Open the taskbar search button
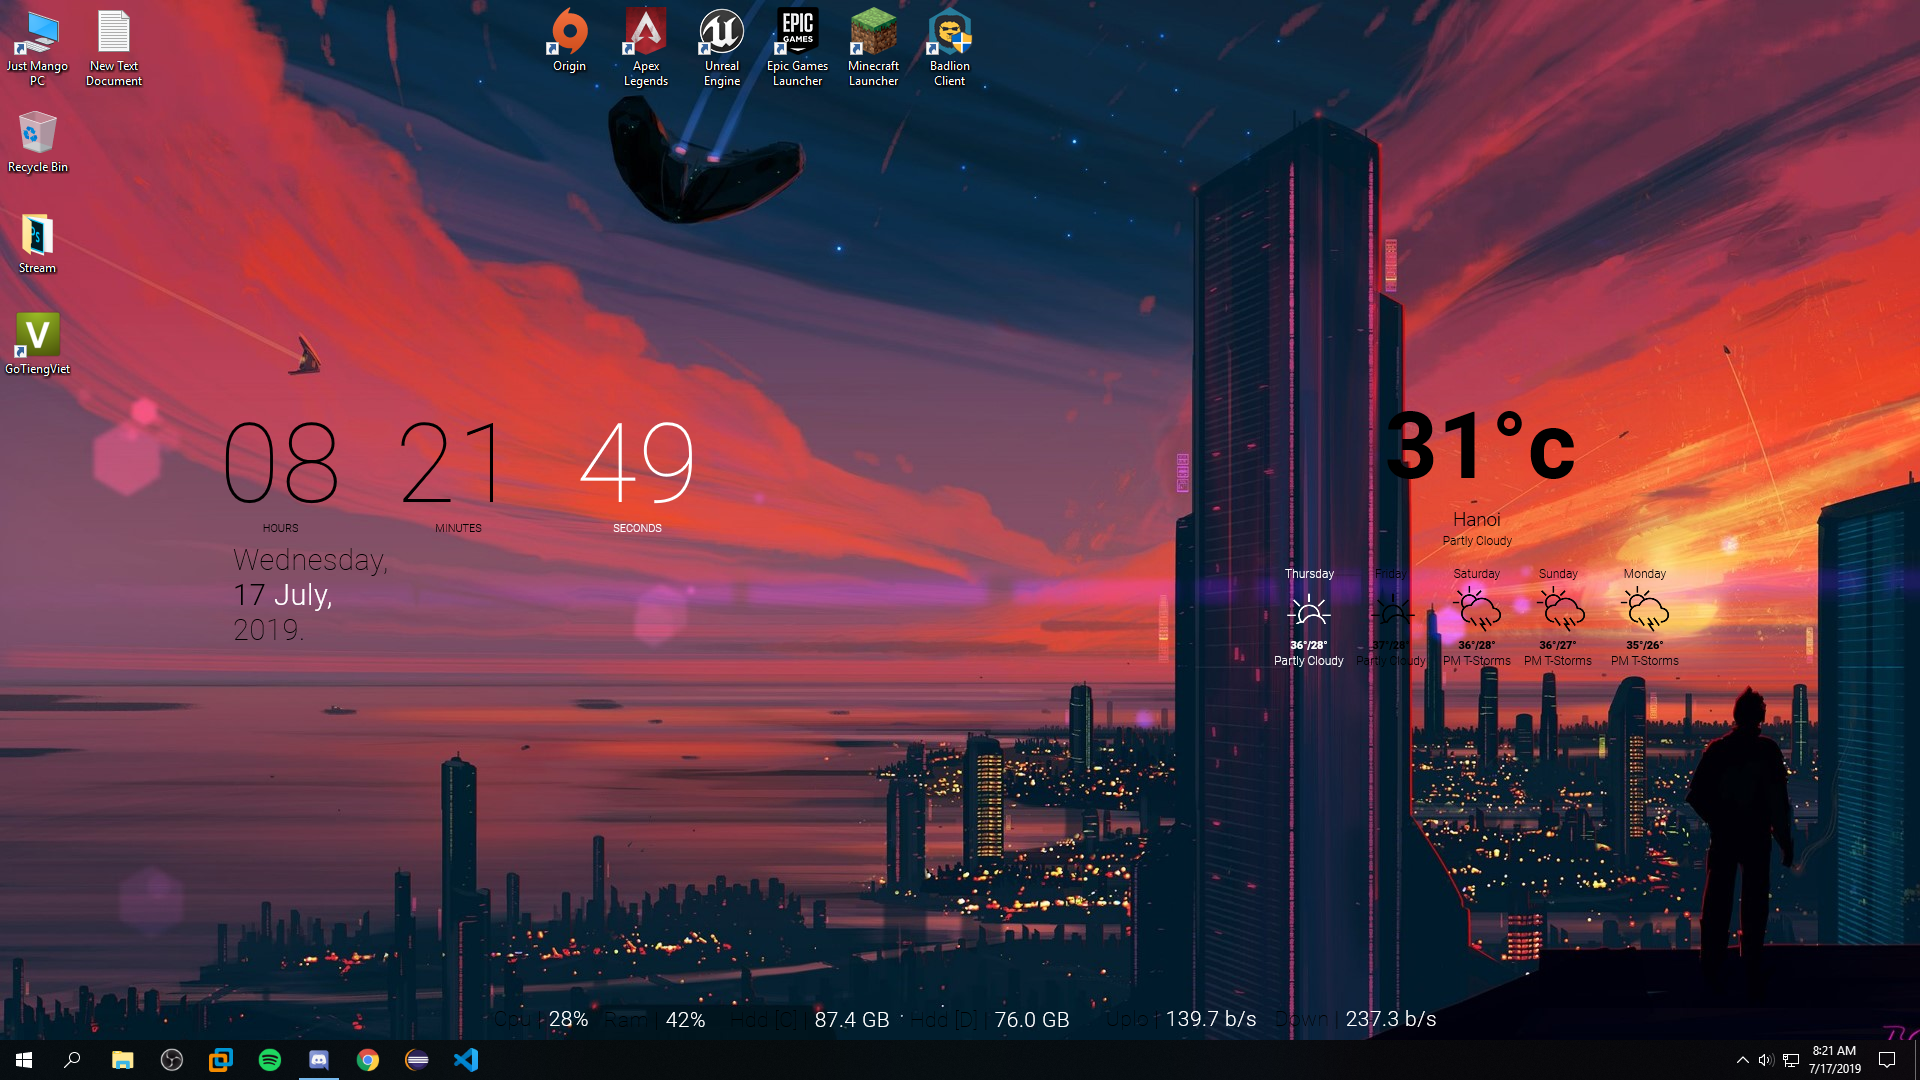Viewport: 1920px width, 1080px height. point(72,1060)
